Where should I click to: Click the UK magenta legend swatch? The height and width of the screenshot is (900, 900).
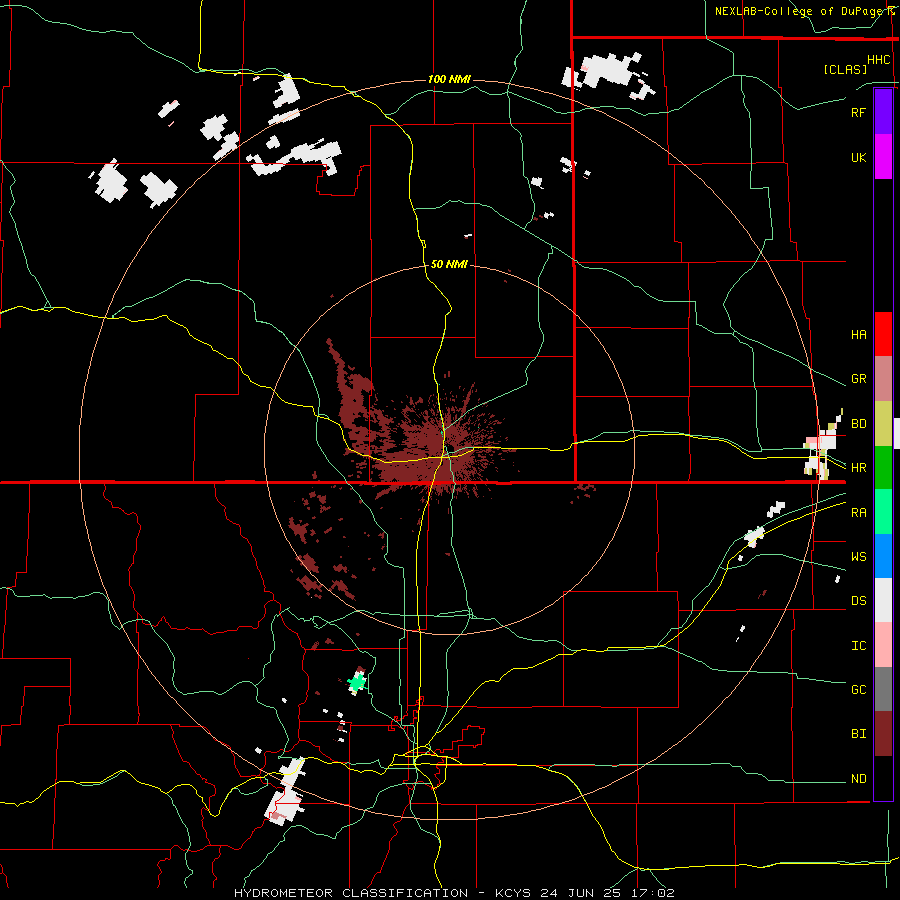883,157
